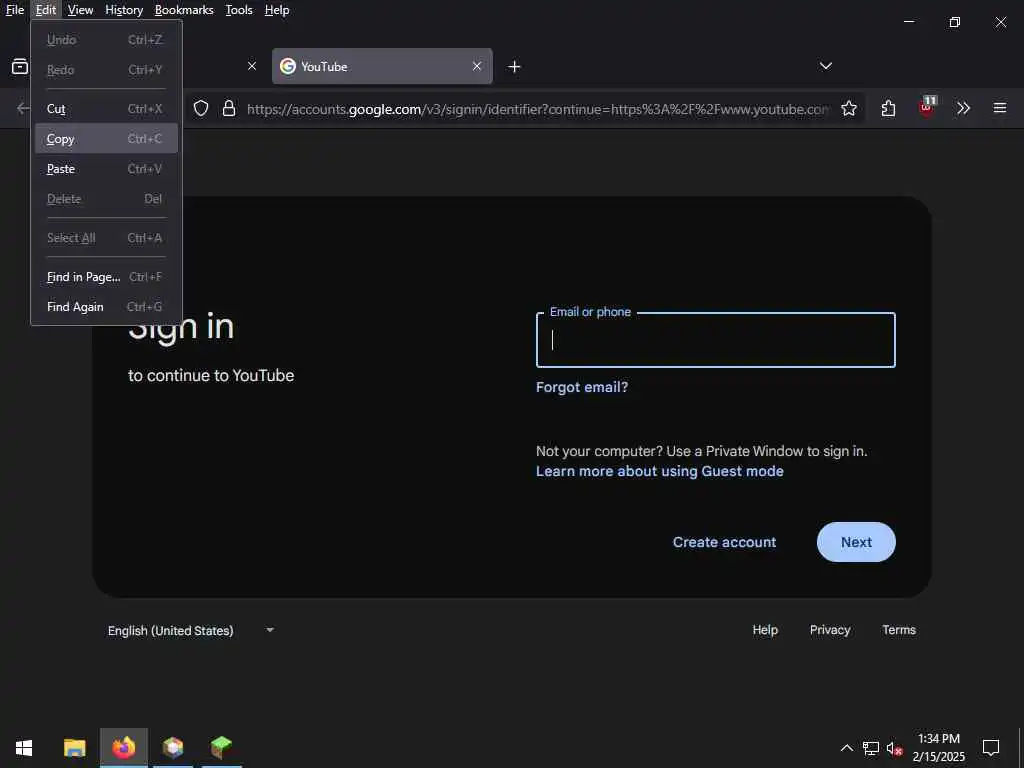Click the Next button
The width and height of the screenshot is (1024, 768).
click(x=856, y=542)
